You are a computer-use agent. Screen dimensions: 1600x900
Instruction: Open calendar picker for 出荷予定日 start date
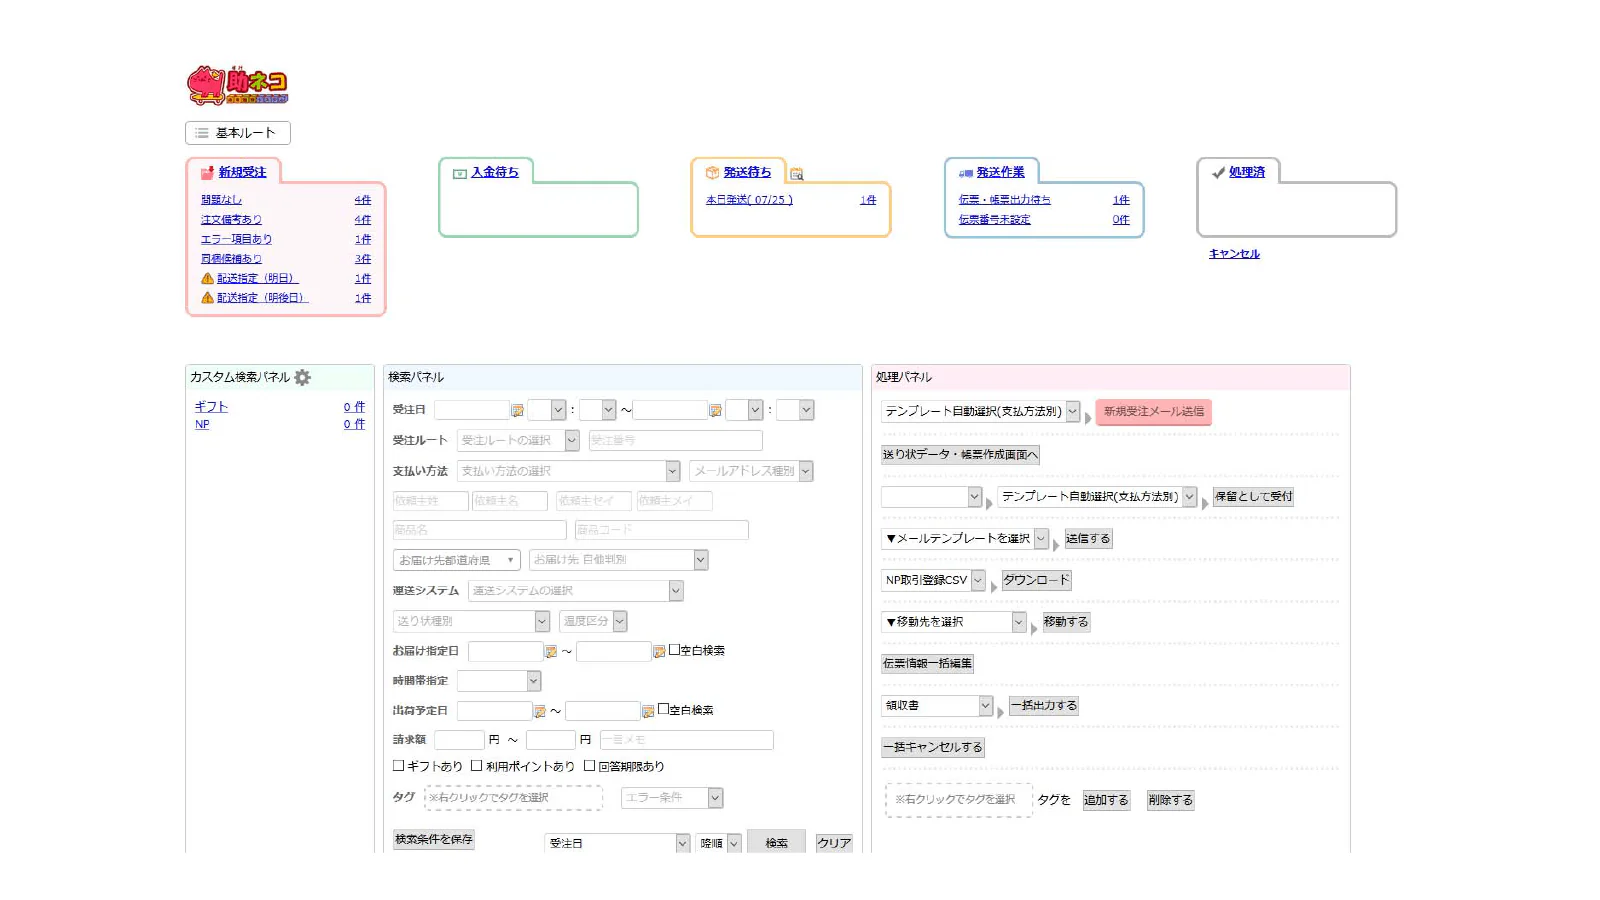540,711
